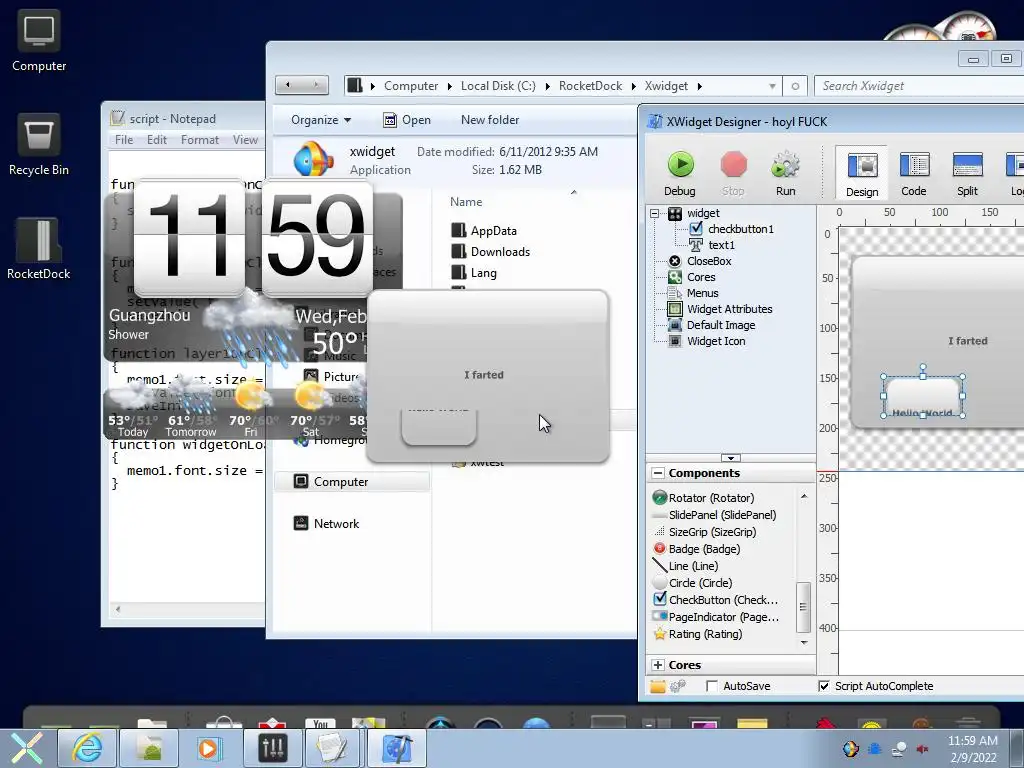Screen dimensions: 1024x768
Task: Enable the AutoSave checkbox
Action: click(x=712, y=686)
